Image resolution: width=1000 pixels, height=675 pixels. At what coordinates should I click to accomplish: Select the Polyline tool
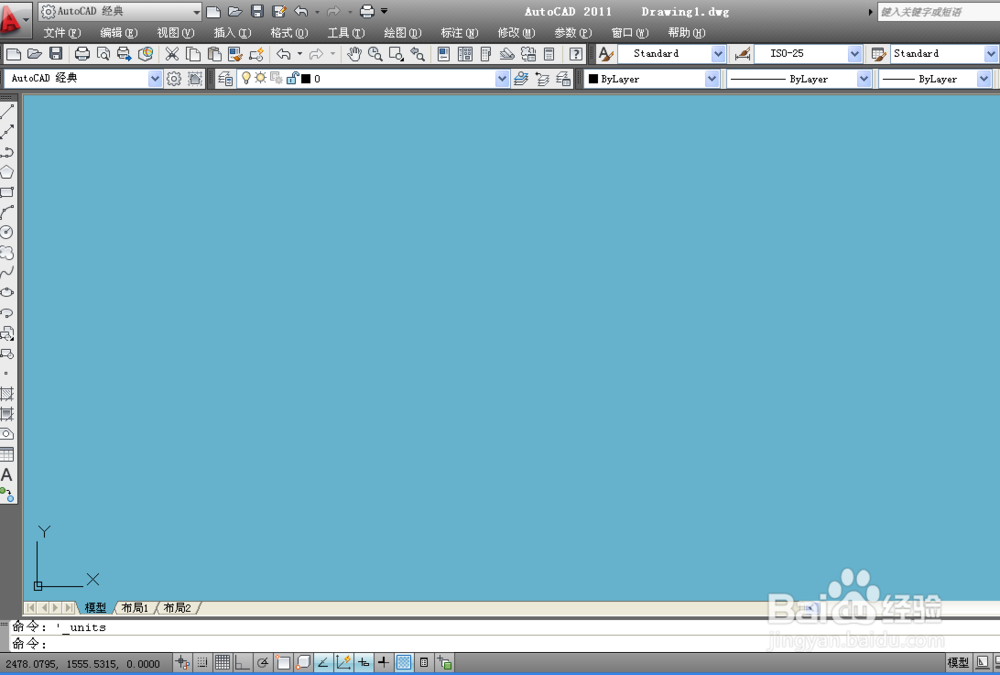(x=7, y=152)
